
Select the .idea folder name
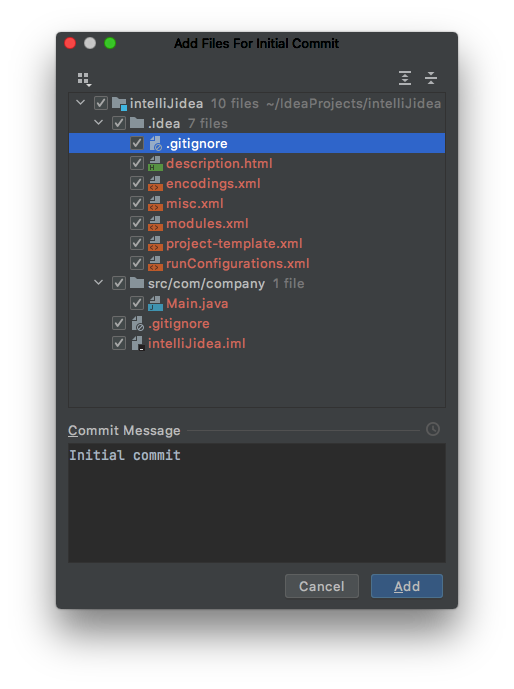pos(164,123)
